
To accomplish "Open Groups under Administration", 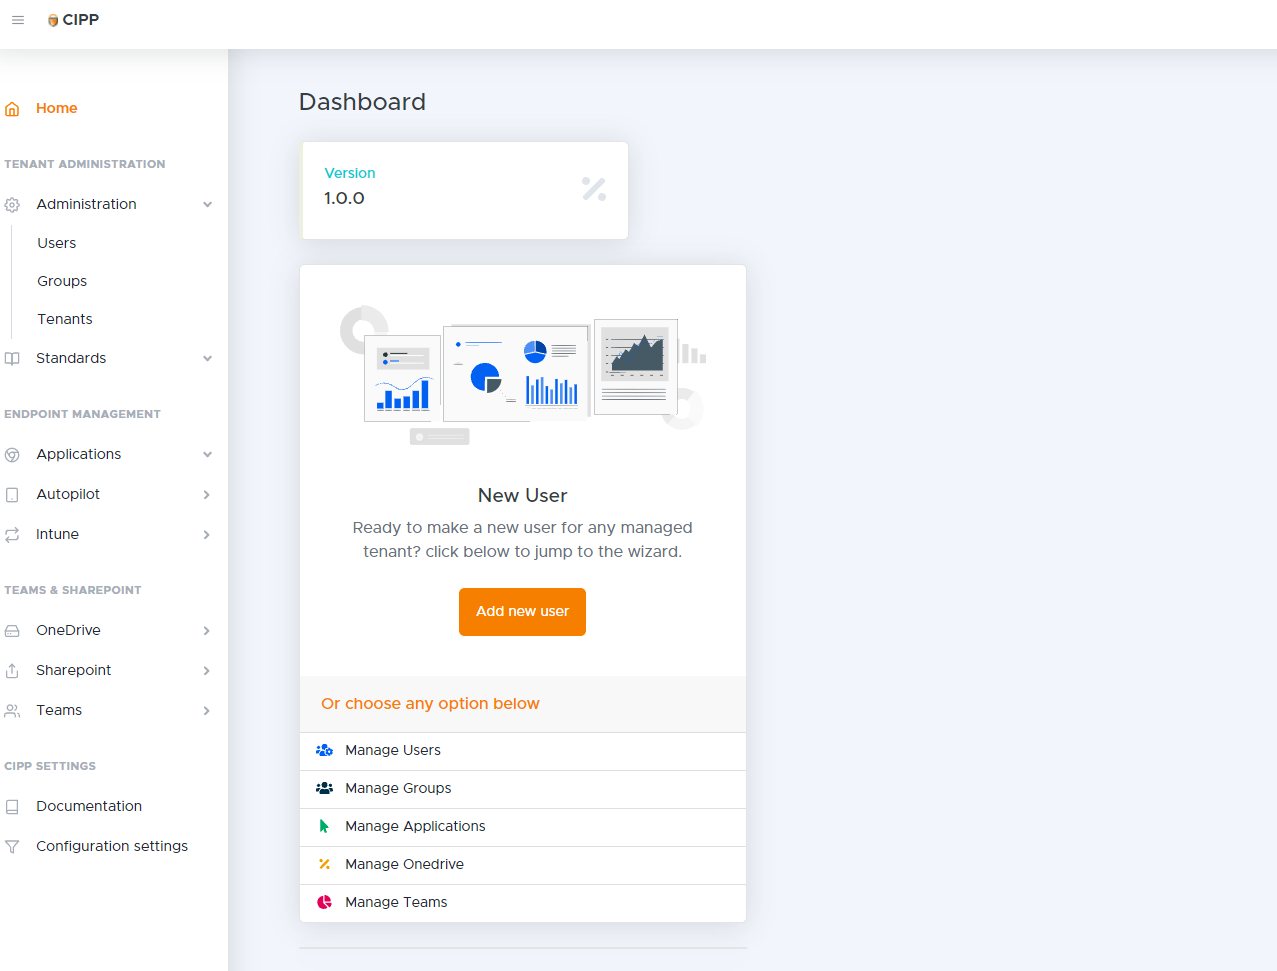I will [x=62, y=281].
